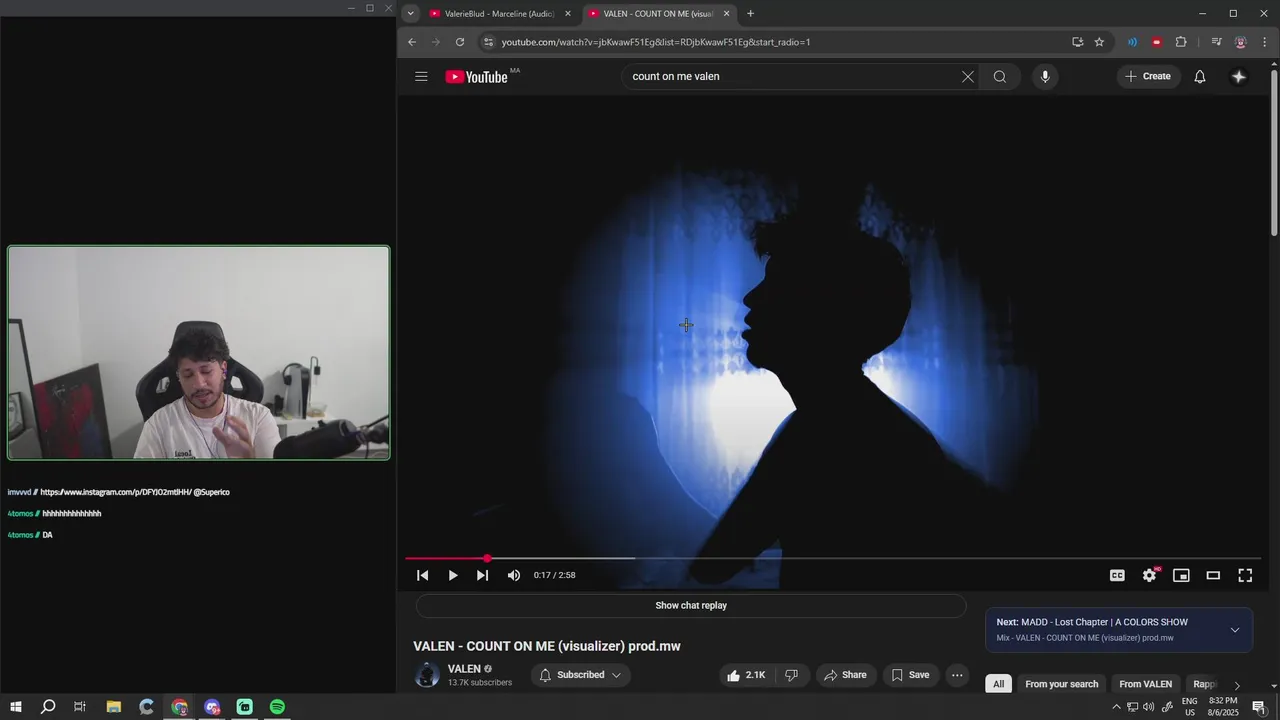Run the search with the magnifier button
Screen dimensions: 1280x720
[x=1000, y=77]
